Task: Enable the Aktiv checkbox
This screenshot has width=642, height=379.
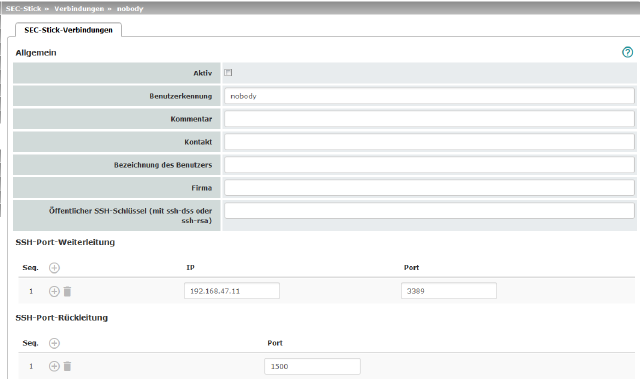Action: click(228, 73)
